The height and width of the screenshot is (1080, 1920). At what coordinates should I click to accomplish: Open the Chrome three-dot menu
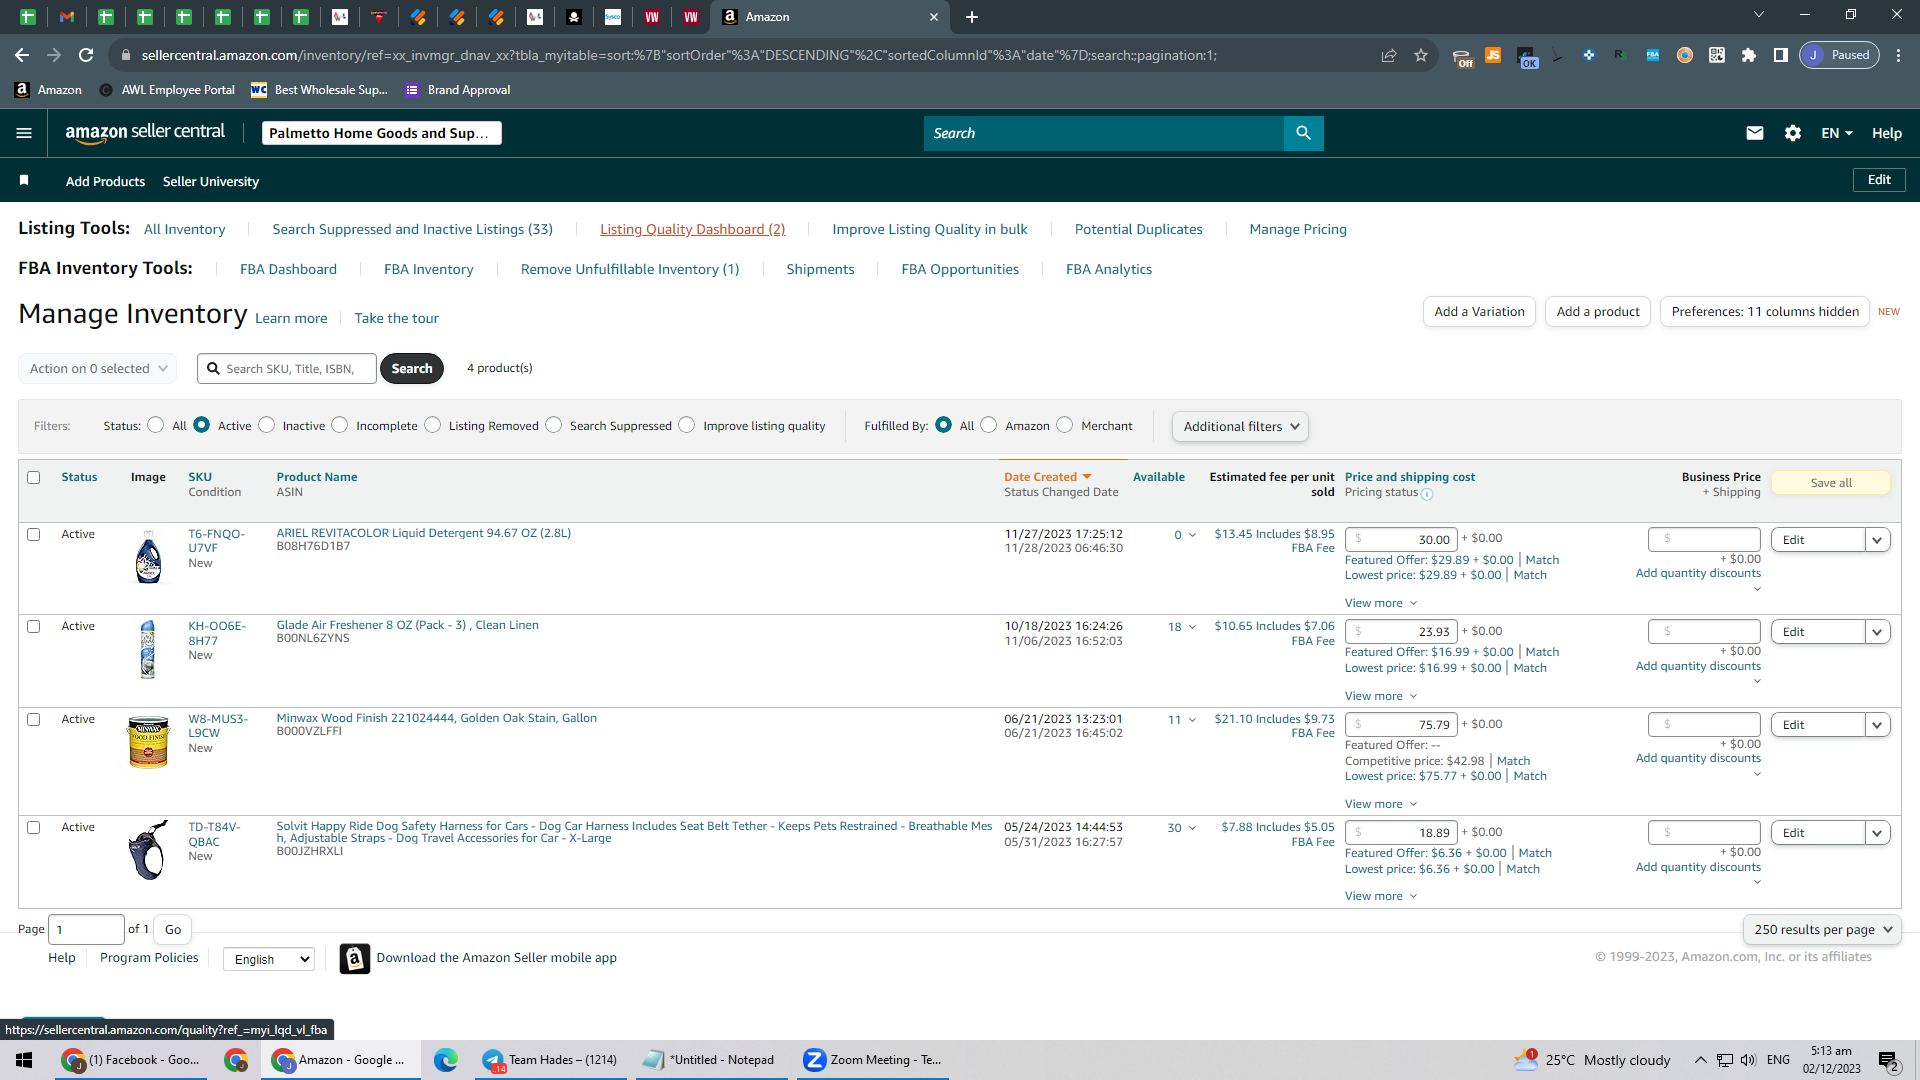1899,55
